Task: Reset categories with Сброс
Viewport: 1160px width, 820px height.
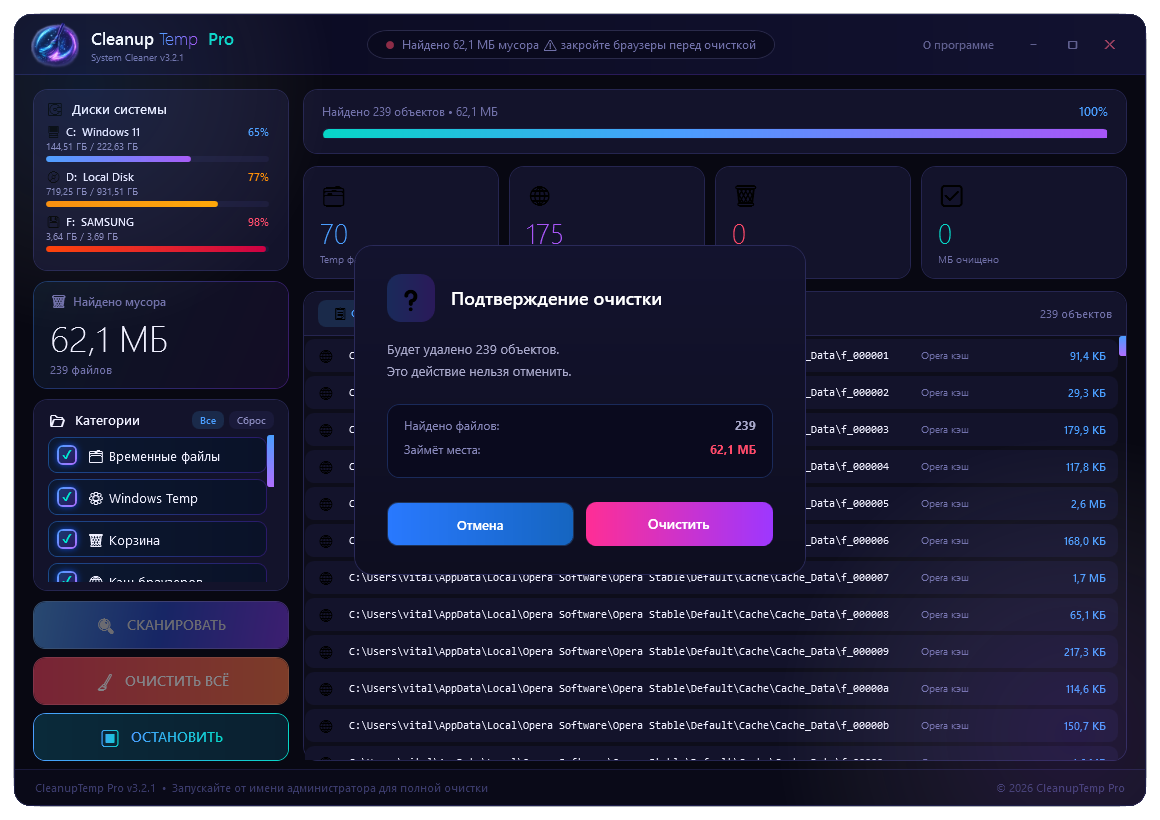Action: [251, 420]
